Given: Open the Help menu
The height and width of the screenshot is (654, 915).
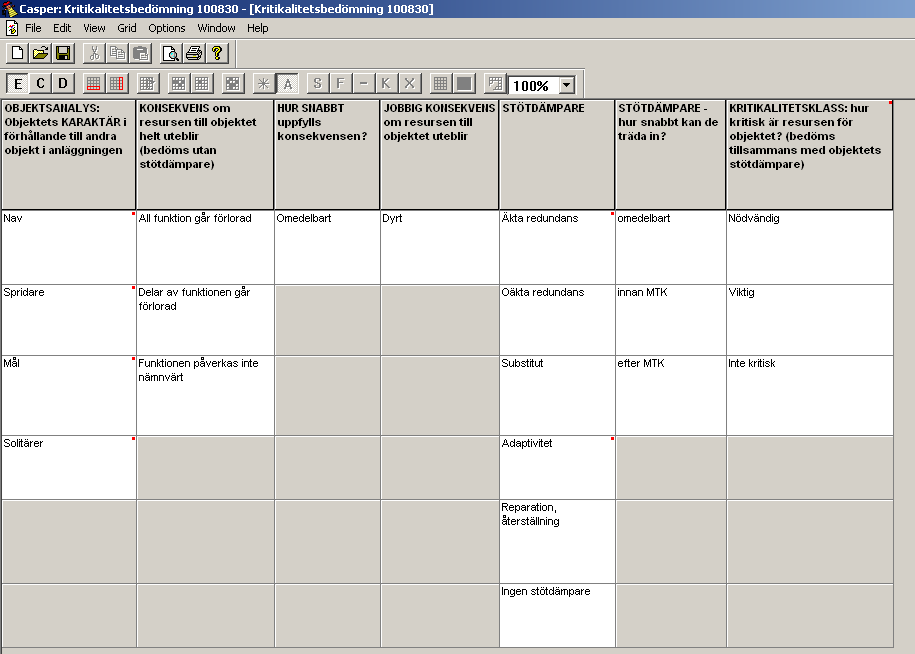Looking at the screenshot, I should [x=257, y=28].
